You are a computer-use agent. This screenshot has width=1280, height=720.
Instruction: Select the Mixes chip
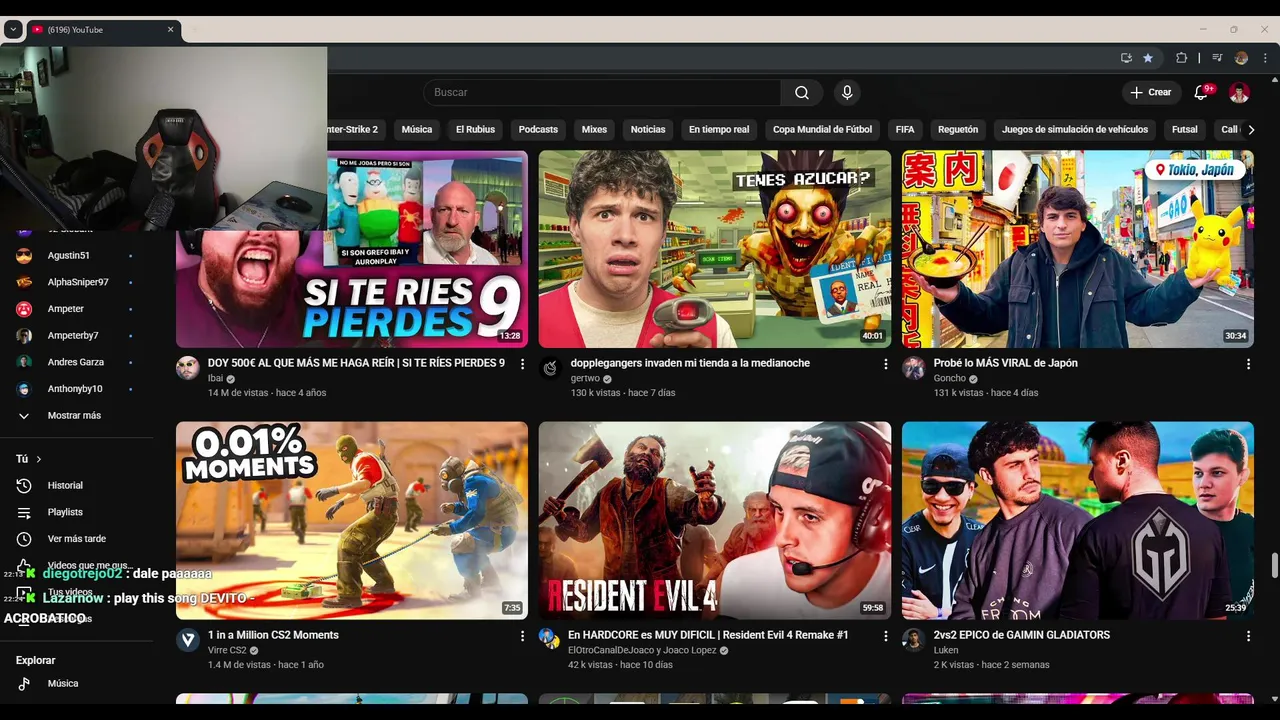[594, 129]
